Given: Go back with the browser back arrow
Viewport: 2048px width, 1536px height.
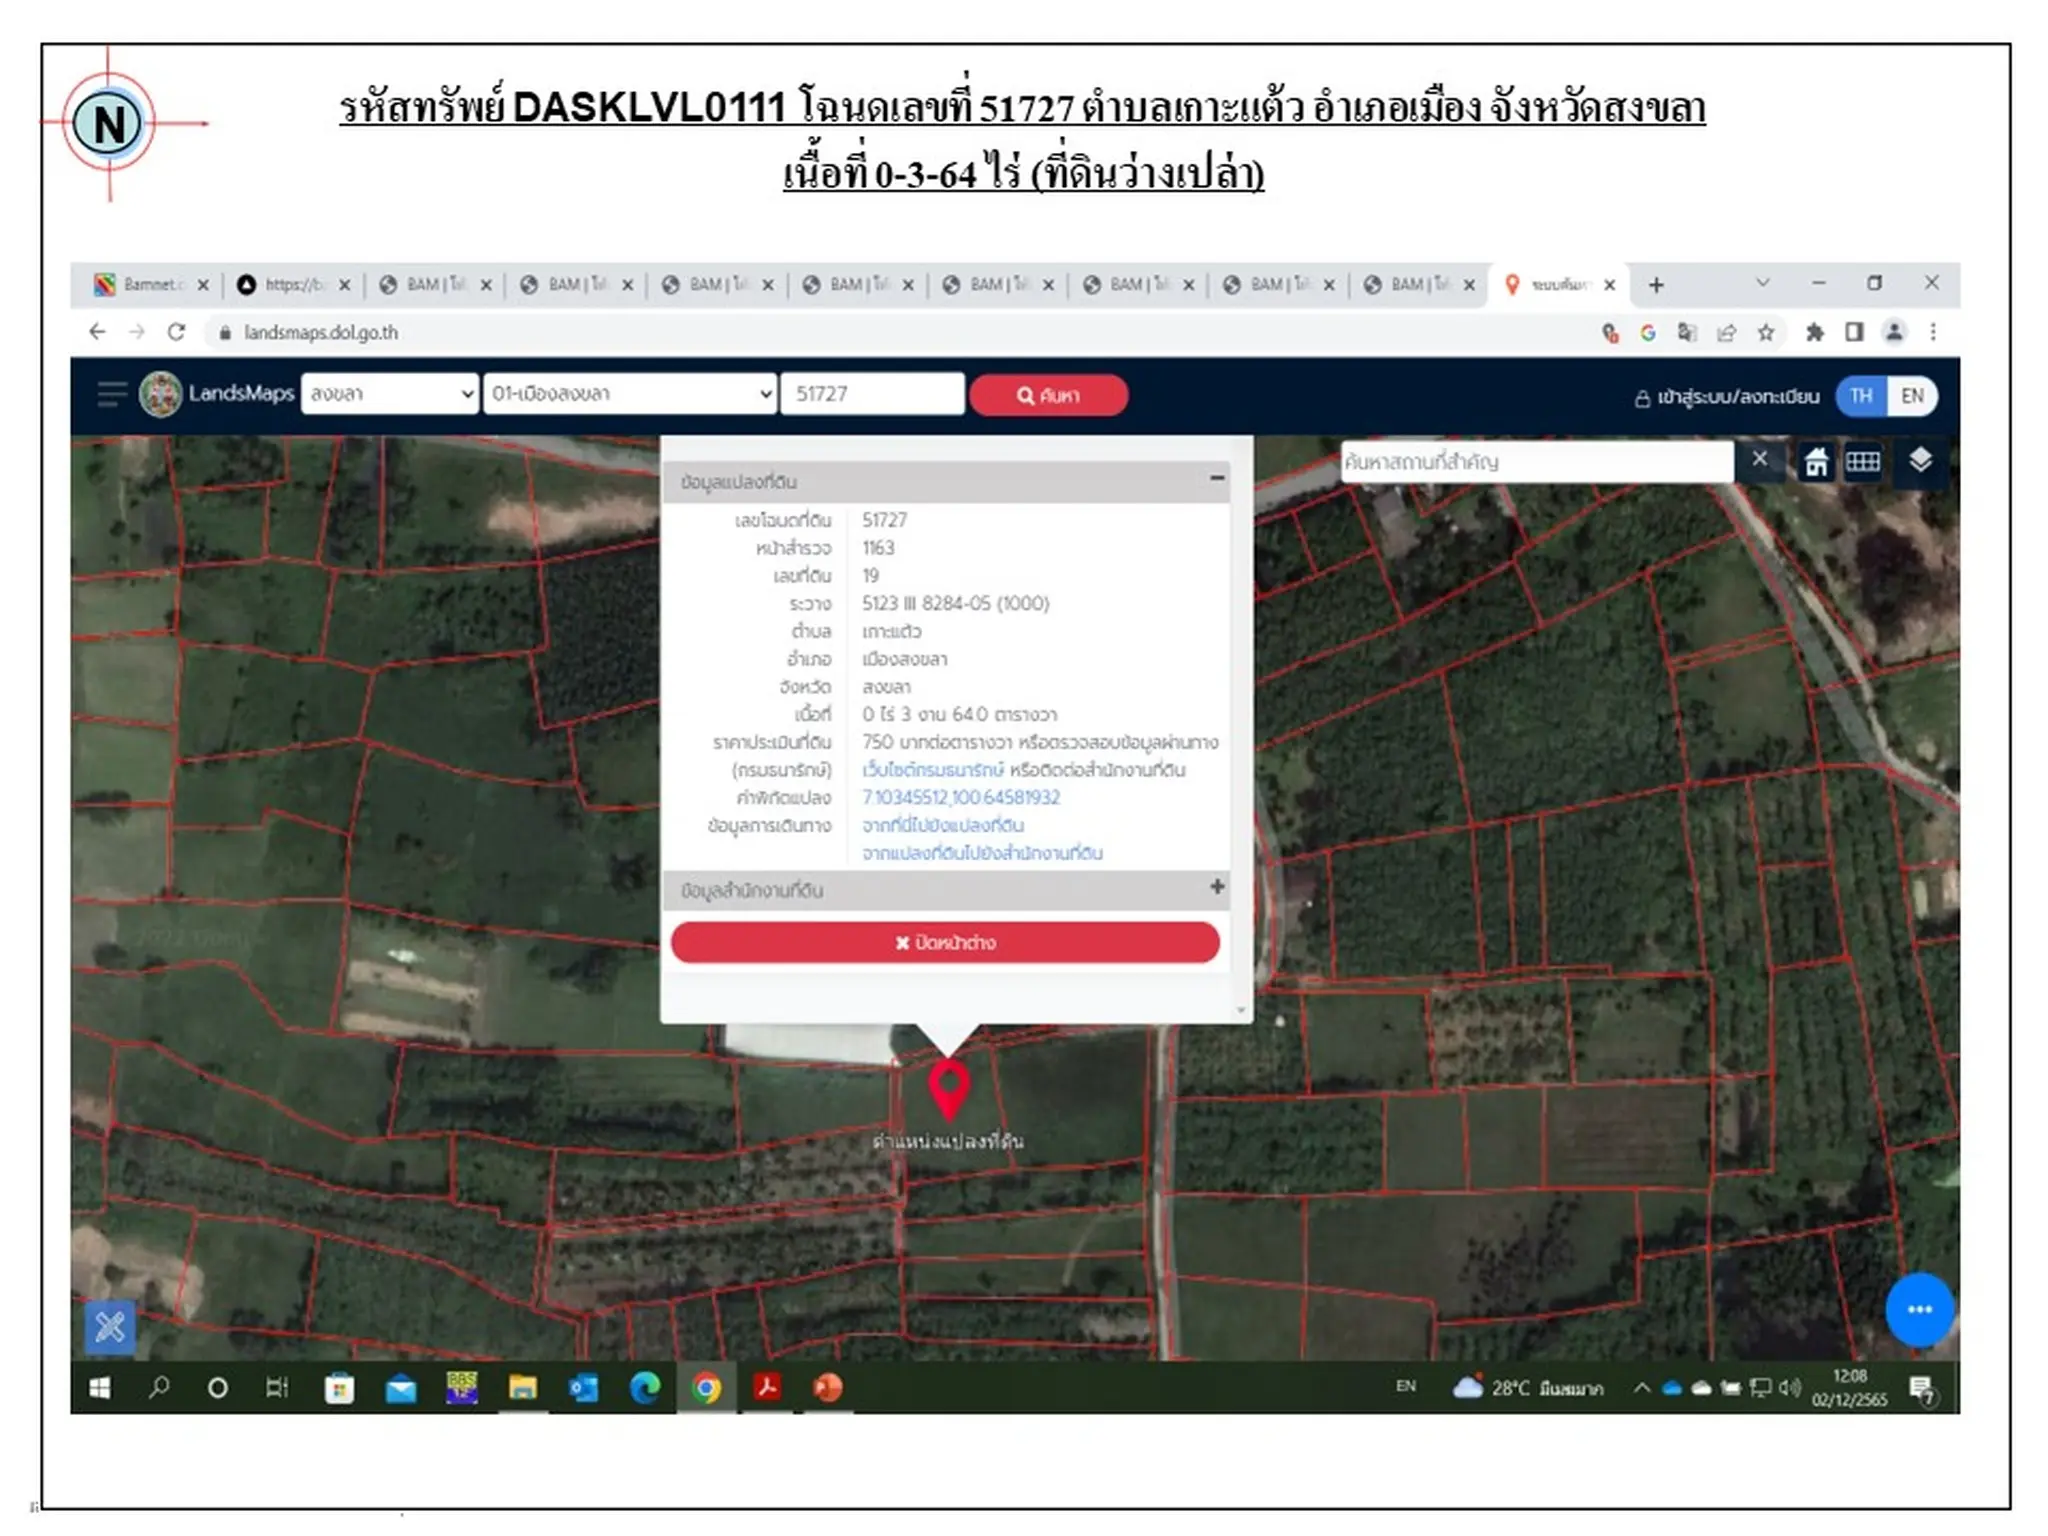Looking at the screenshot, I should point(97,332).
